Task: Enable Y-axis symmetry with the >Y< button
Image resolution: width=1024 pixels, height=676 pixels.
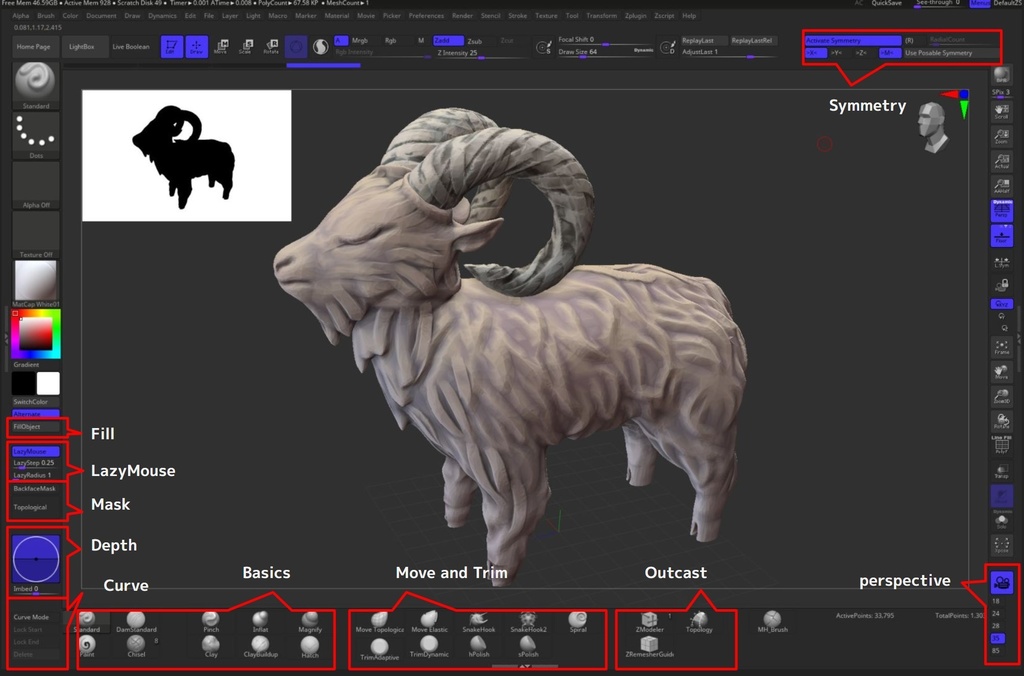Action: (835, 53)
